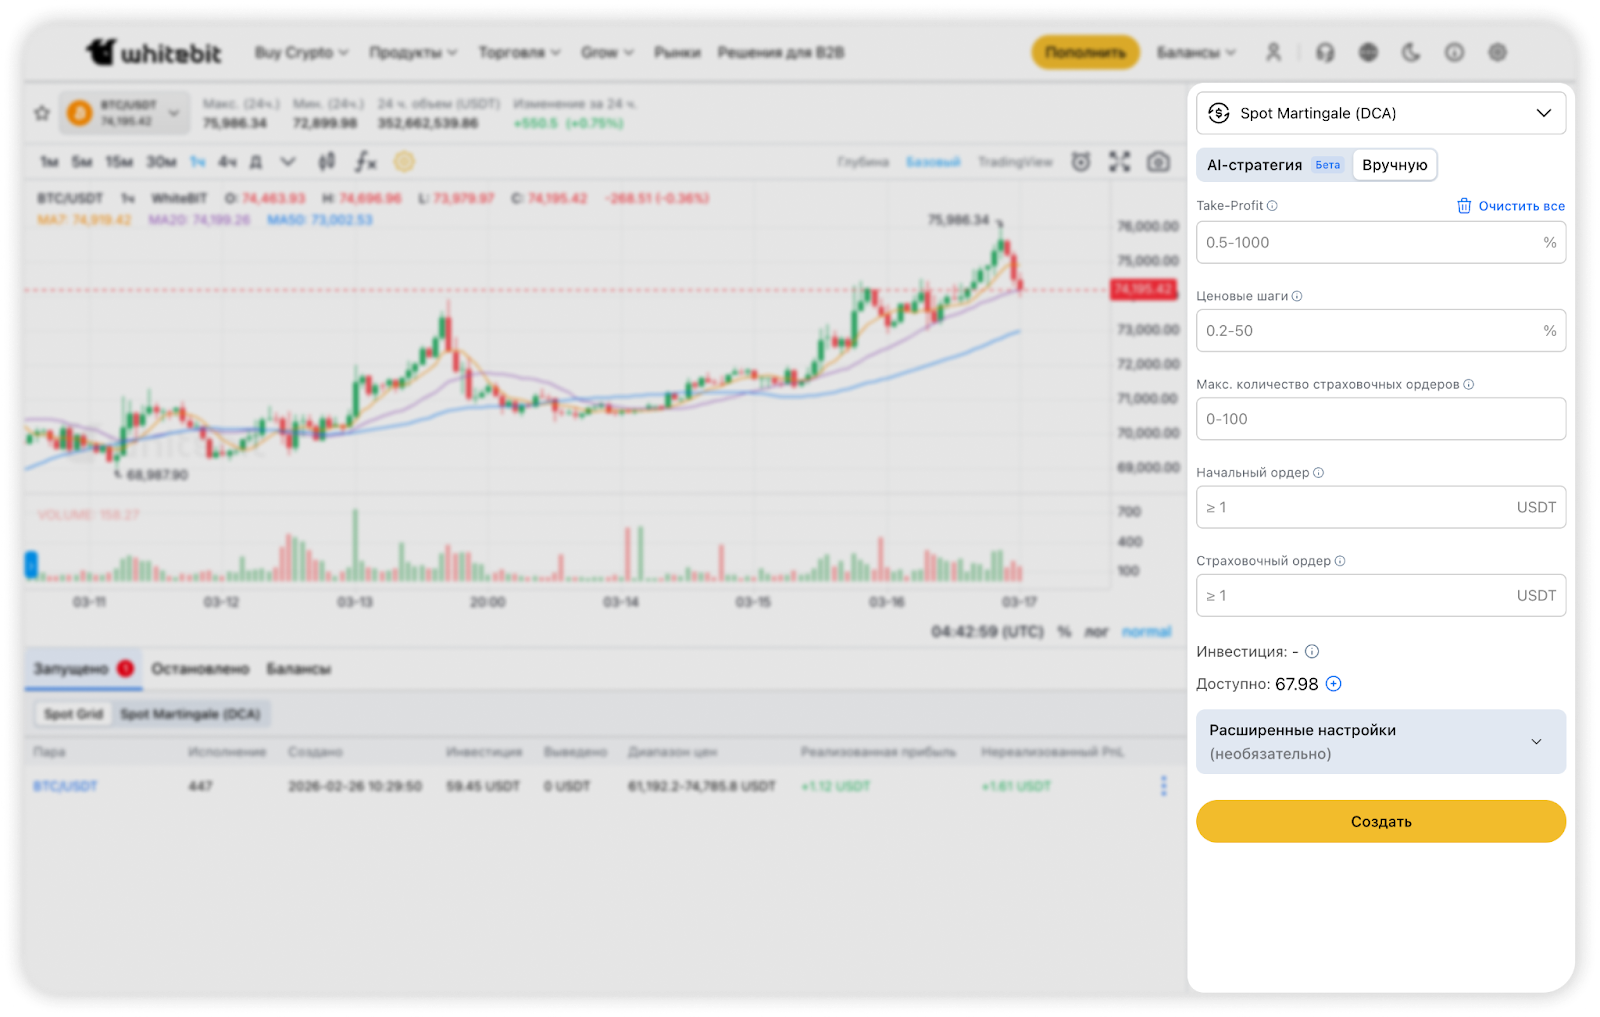
Task: Click the Очистить все link
Action: coord(1511,206)
